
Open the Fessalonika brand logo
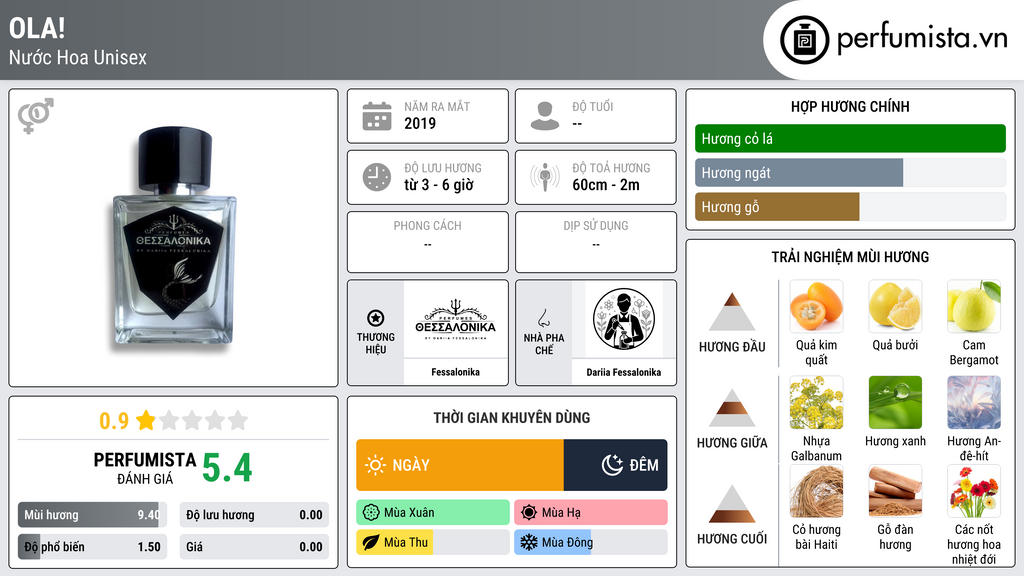456,319
